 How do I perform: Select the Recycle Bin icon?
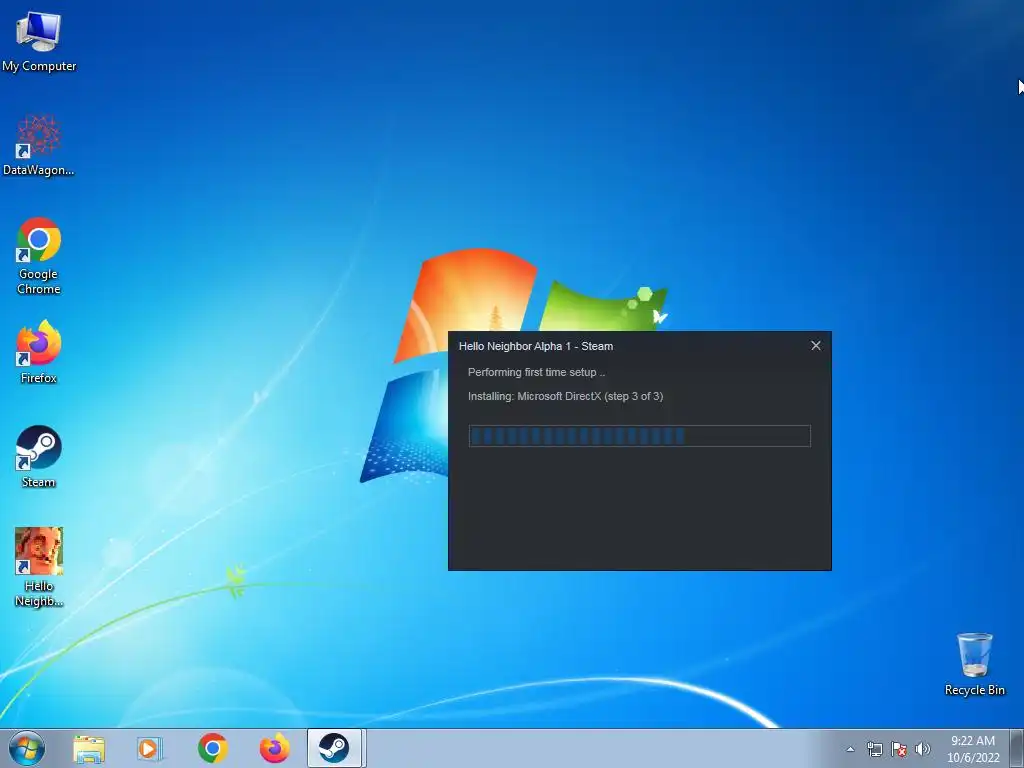coord(974,664)
